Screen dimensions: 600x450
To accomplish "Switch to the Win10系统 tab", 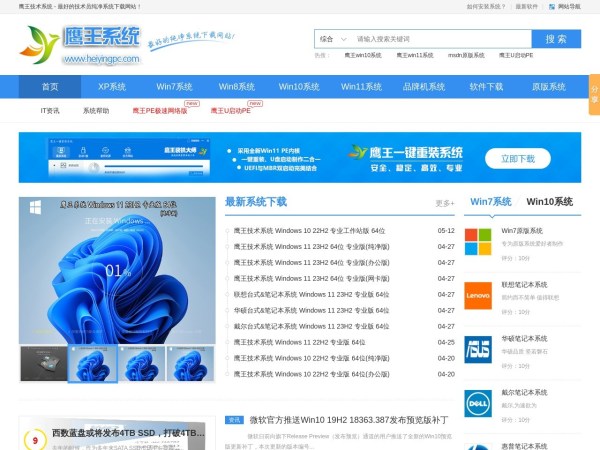I will tap(549, 201).
